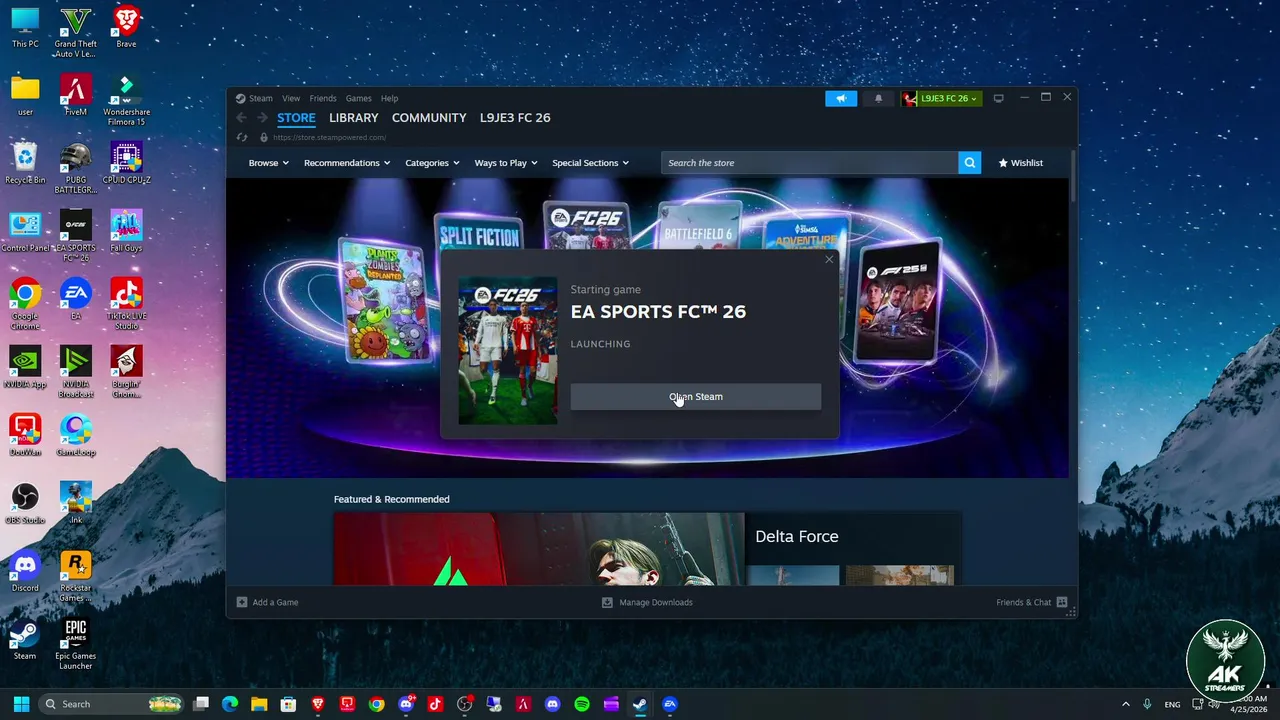This screenshot has height=720, width=1280.
Task: Open Fall Guys desktop shortcut
Action: (126, 231)
